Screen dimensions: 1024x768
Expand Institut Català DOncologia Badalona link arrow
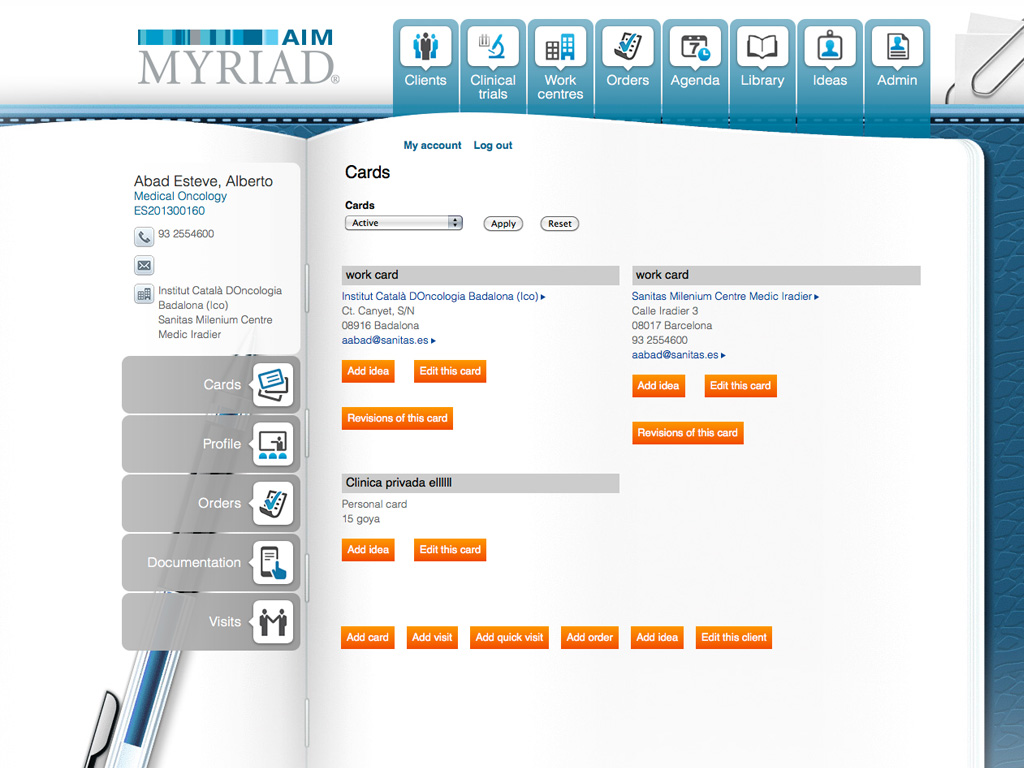(x=543, y=297)
